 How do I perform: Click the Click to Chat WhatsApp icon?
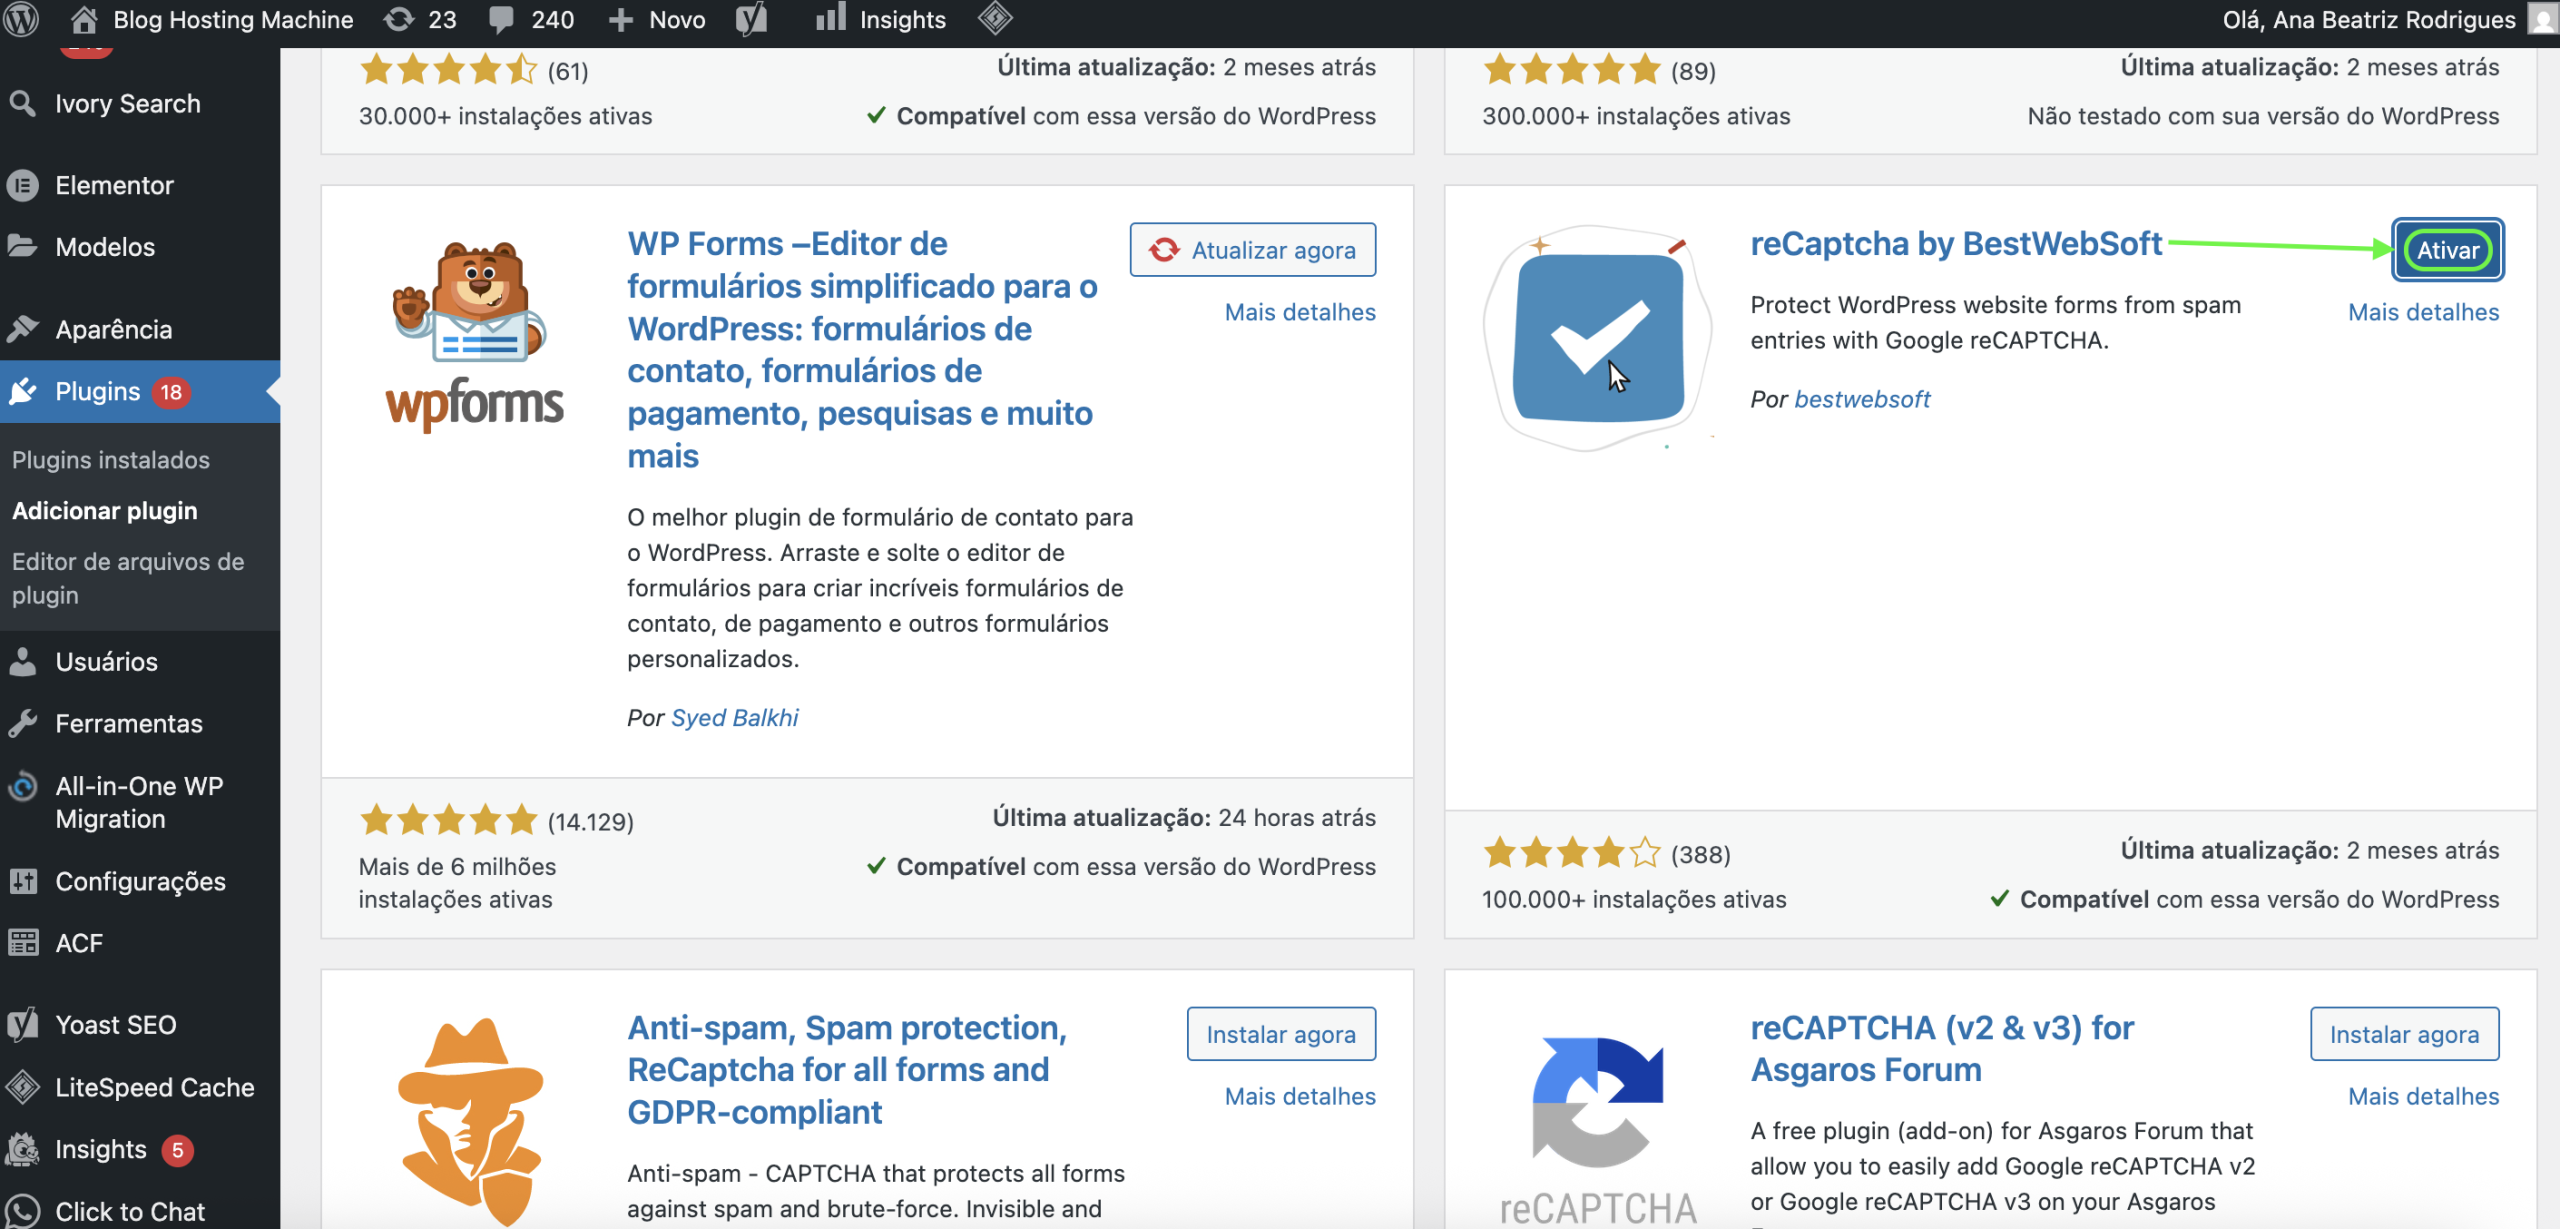pyautogui.click(x=22, y=1211)
